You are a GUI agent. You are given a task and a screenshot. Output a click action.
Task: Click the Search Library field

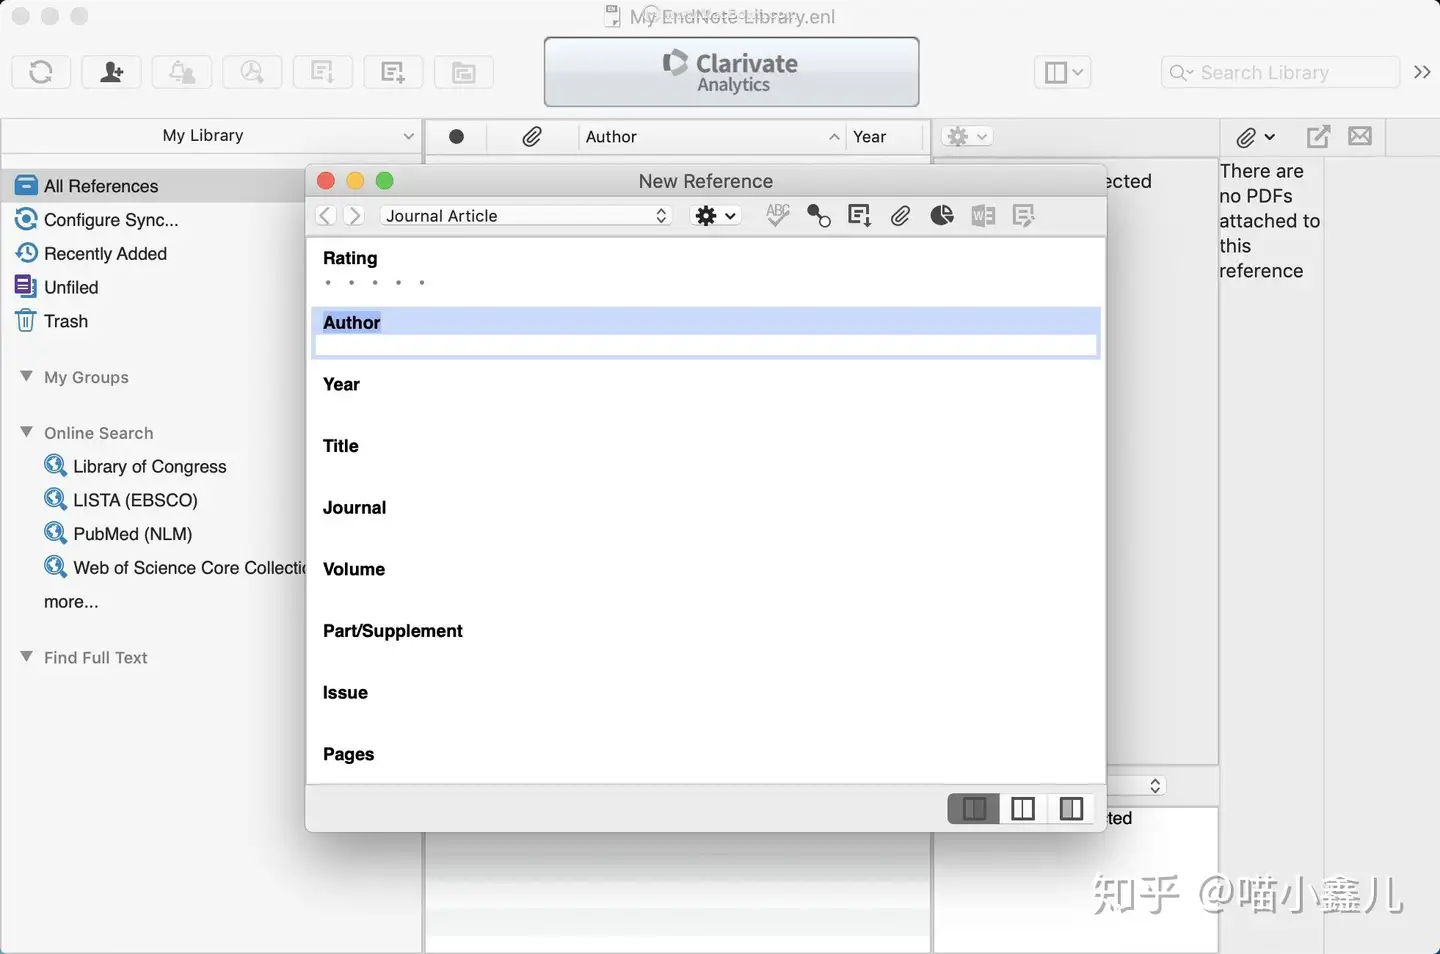tap(1280, 72)
